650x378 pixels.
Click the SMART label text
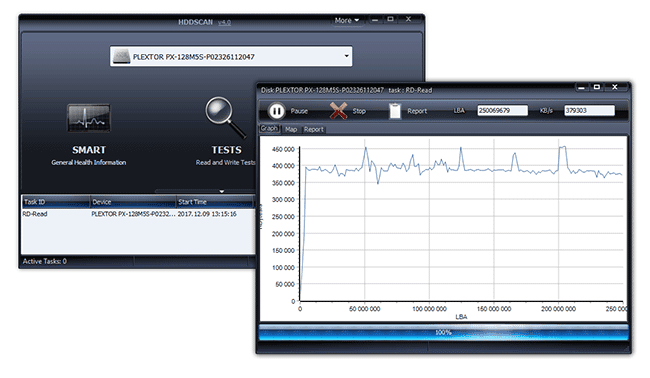click(89, 150)
